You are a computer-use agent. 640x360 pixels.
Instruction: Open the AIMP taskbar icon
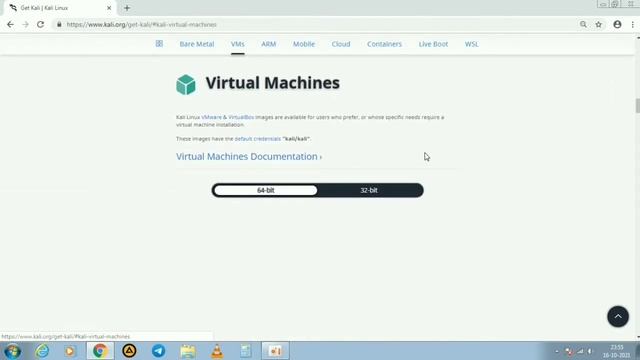(x=129, y=351)
